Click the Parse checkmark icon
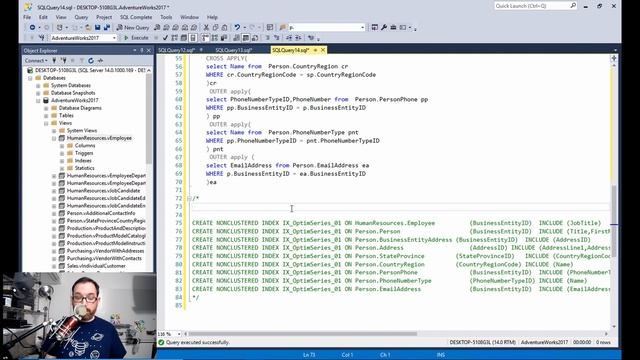Screen dimensions: 640x360 click(165, 38)
